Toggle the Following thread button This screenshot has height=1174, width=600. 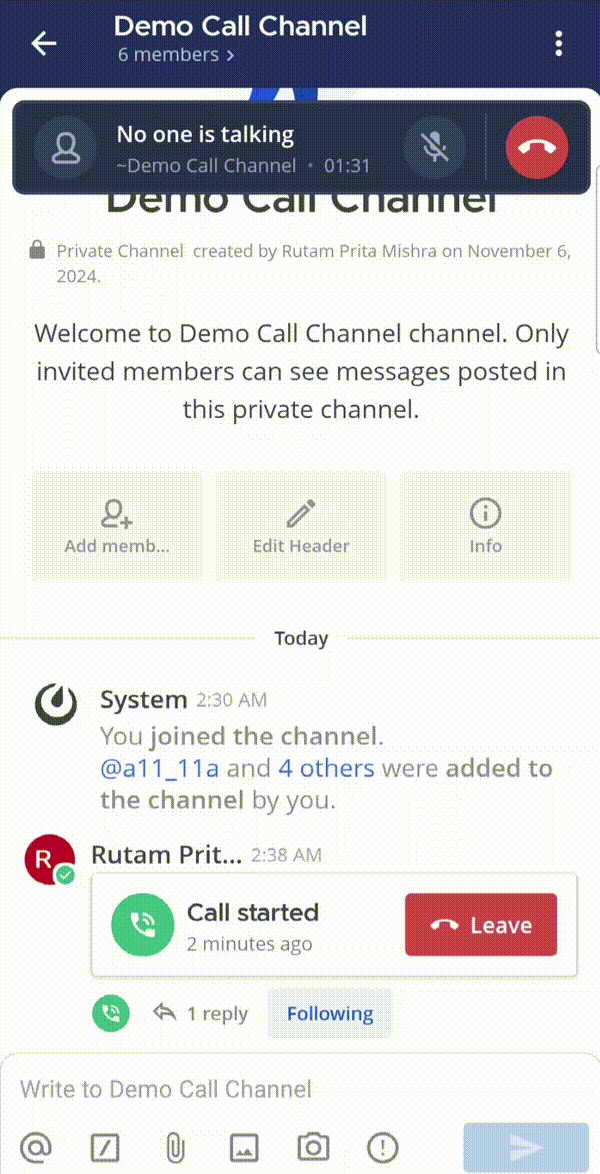tap(330, 1013)
